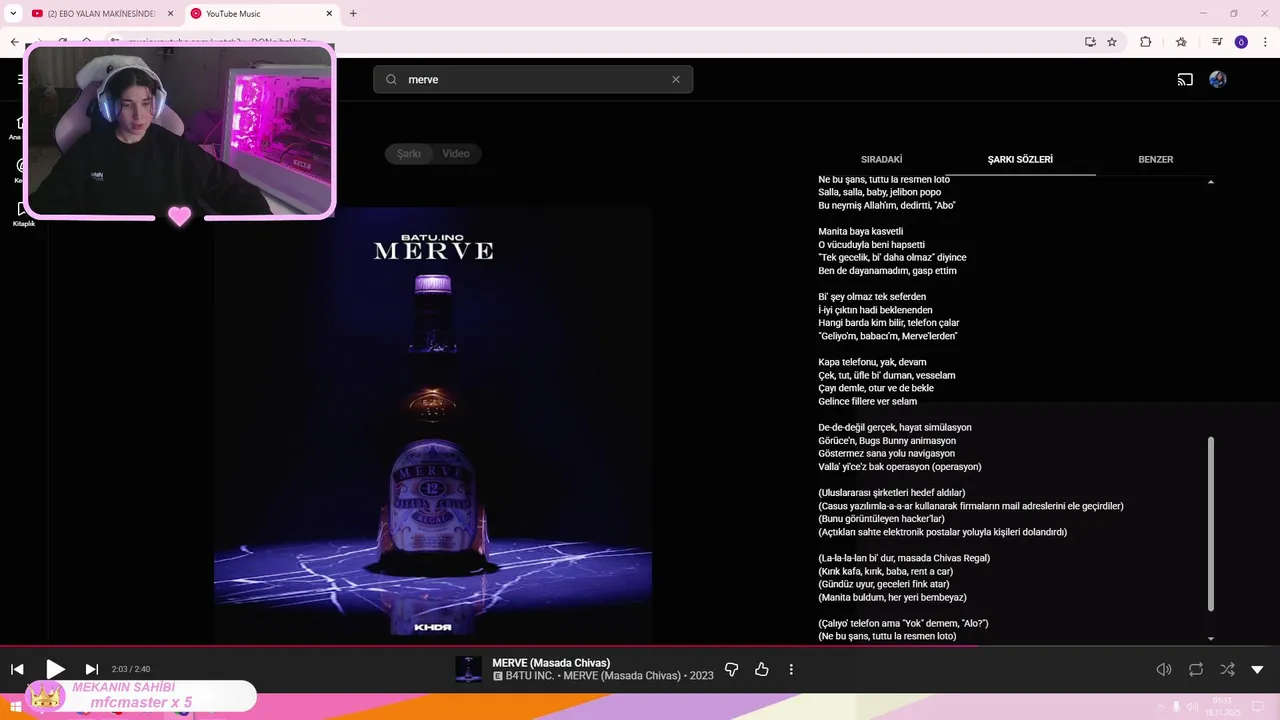
Task: Open the Chrome profile avatar
Action: [x=1241, y=42]
